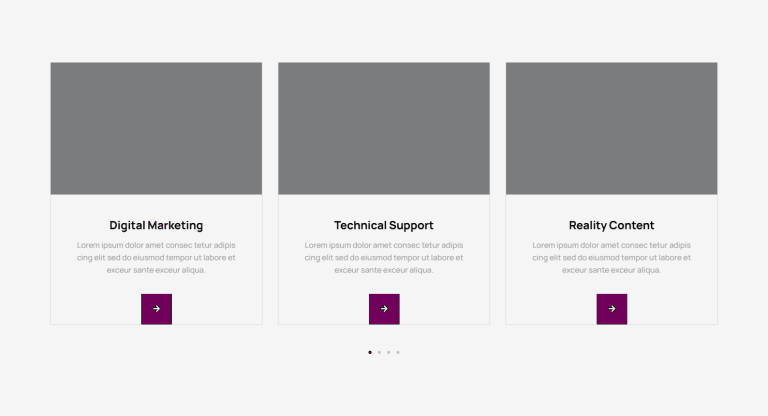Click the arrow button under Reality Content
The height and width of the screenshot is (416, 768).
click(612, 309)
